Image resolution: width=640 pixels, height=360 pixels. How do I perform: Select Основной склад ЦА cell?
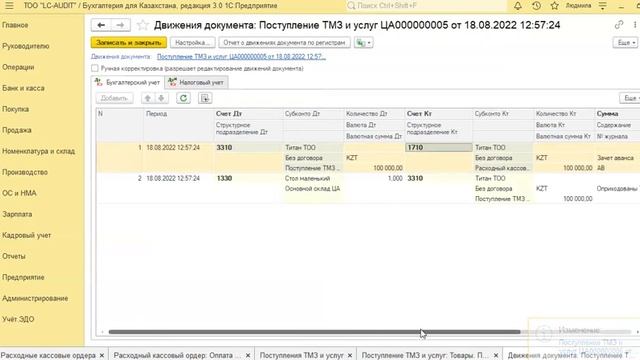[313, 189]
